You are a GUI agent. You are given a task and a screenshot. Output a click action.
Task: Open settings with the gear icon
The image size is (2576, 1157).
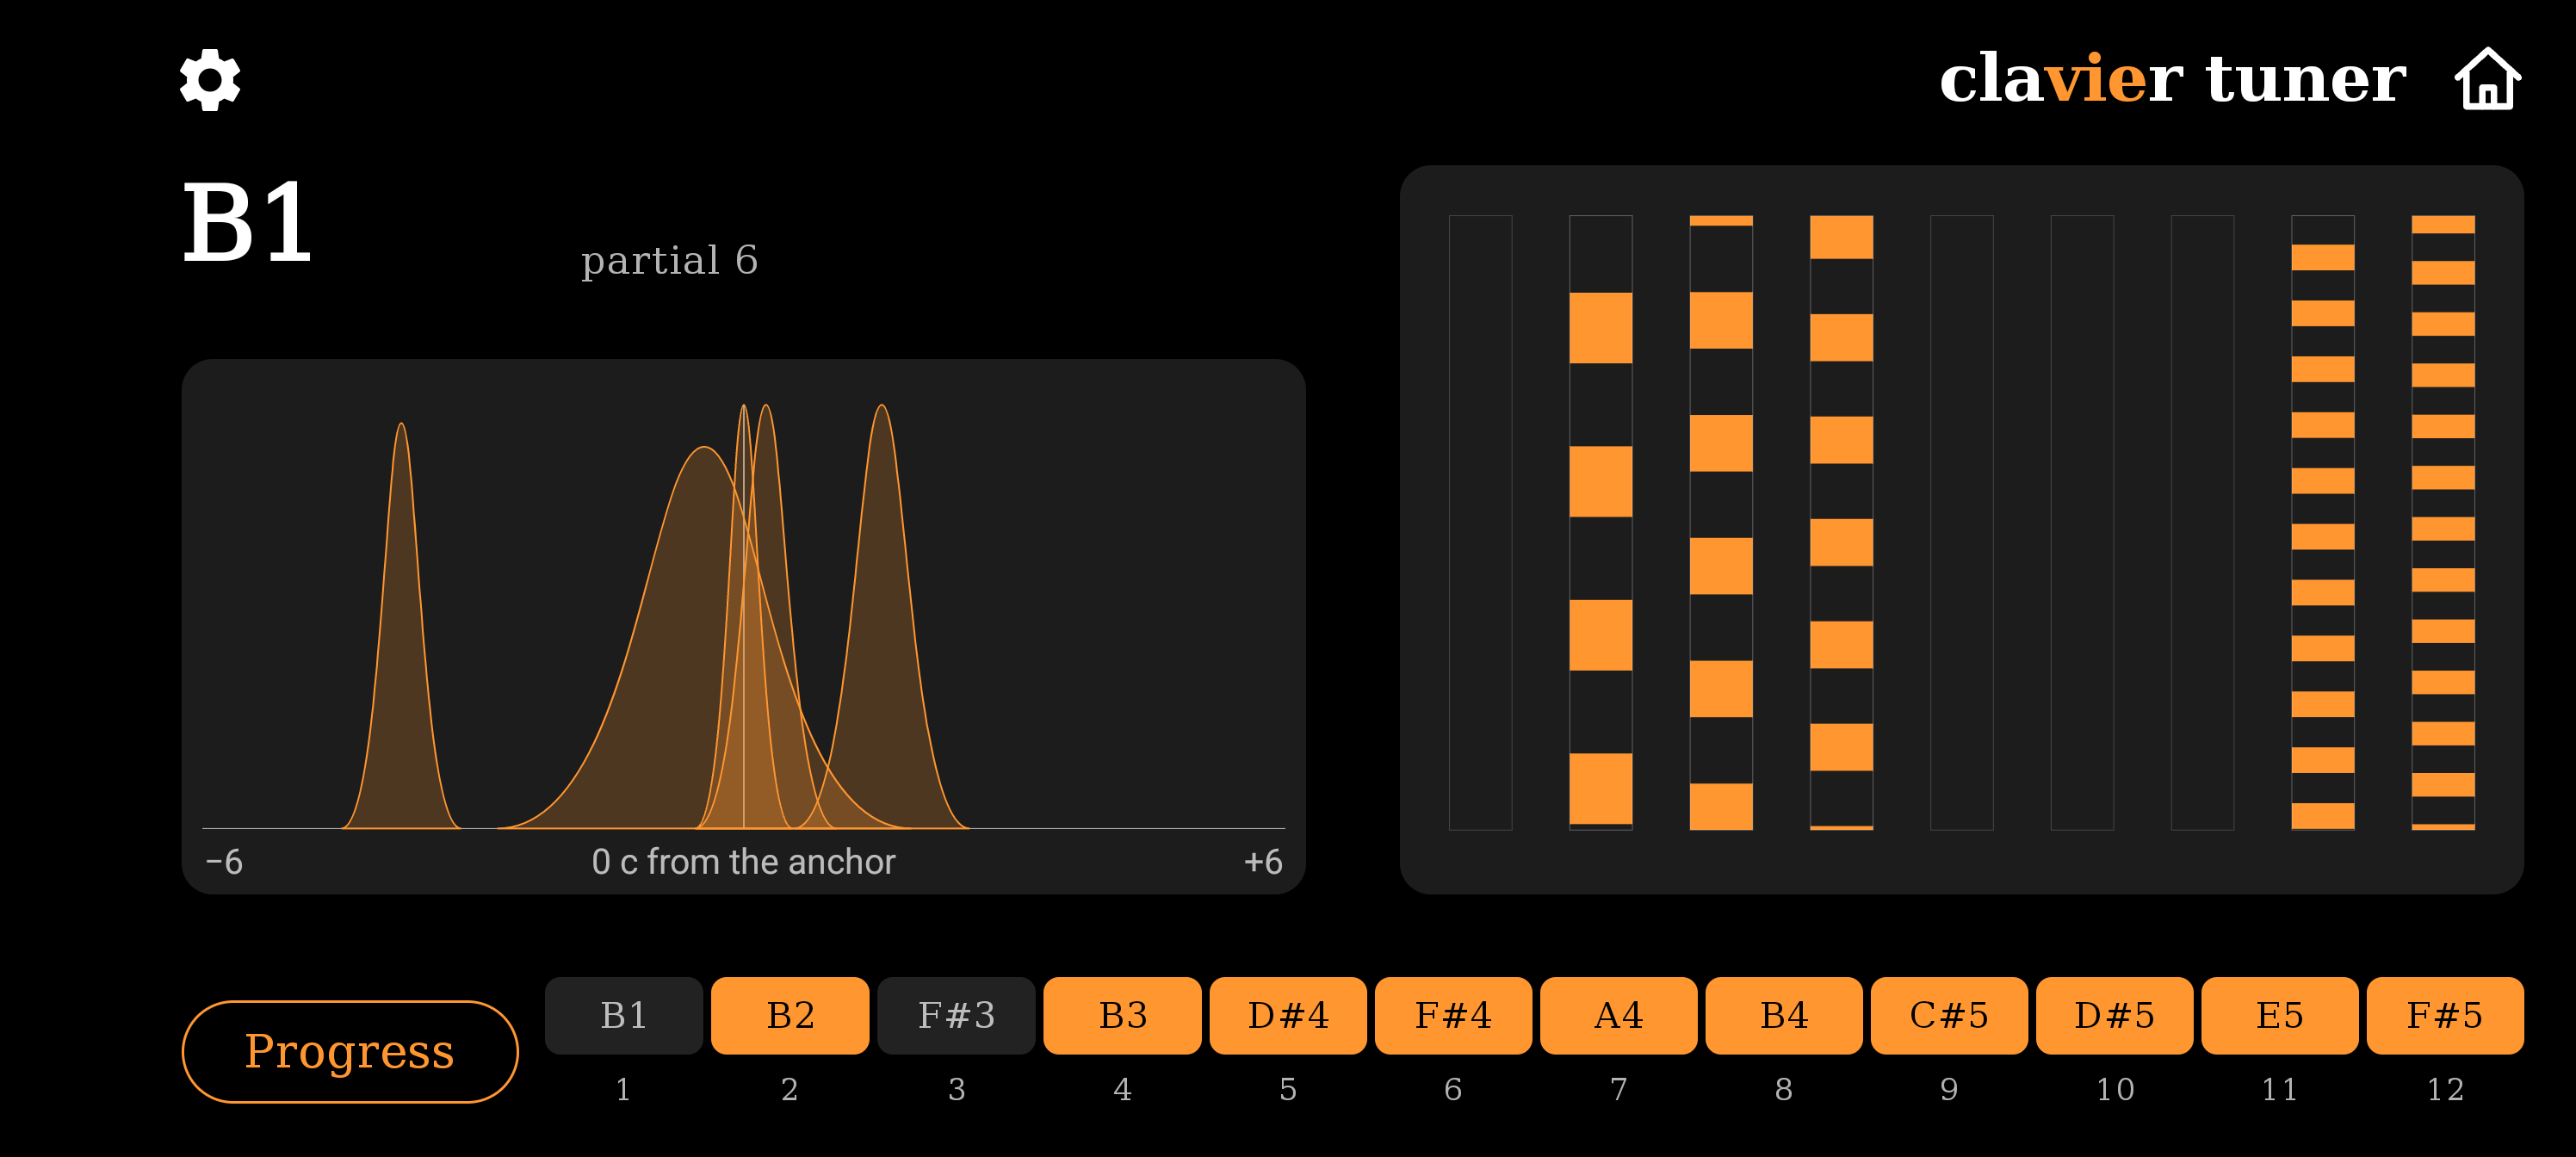[x=210, y=79]
